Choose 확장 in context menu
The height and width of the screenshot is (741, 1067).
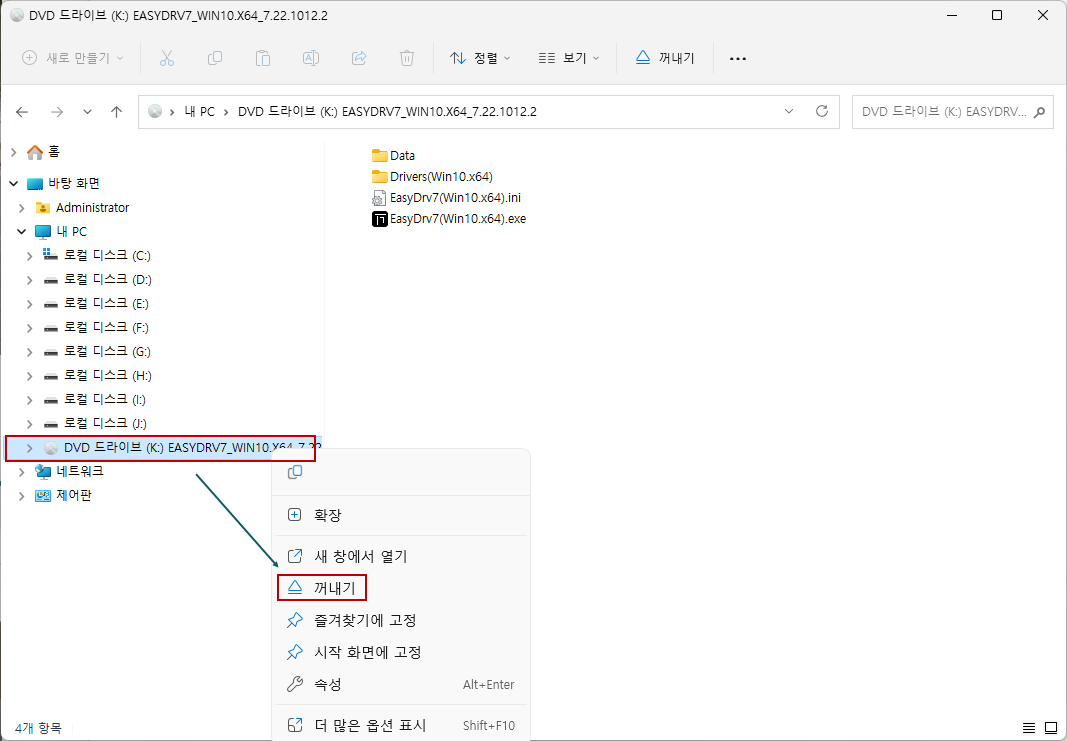(400, 515)
